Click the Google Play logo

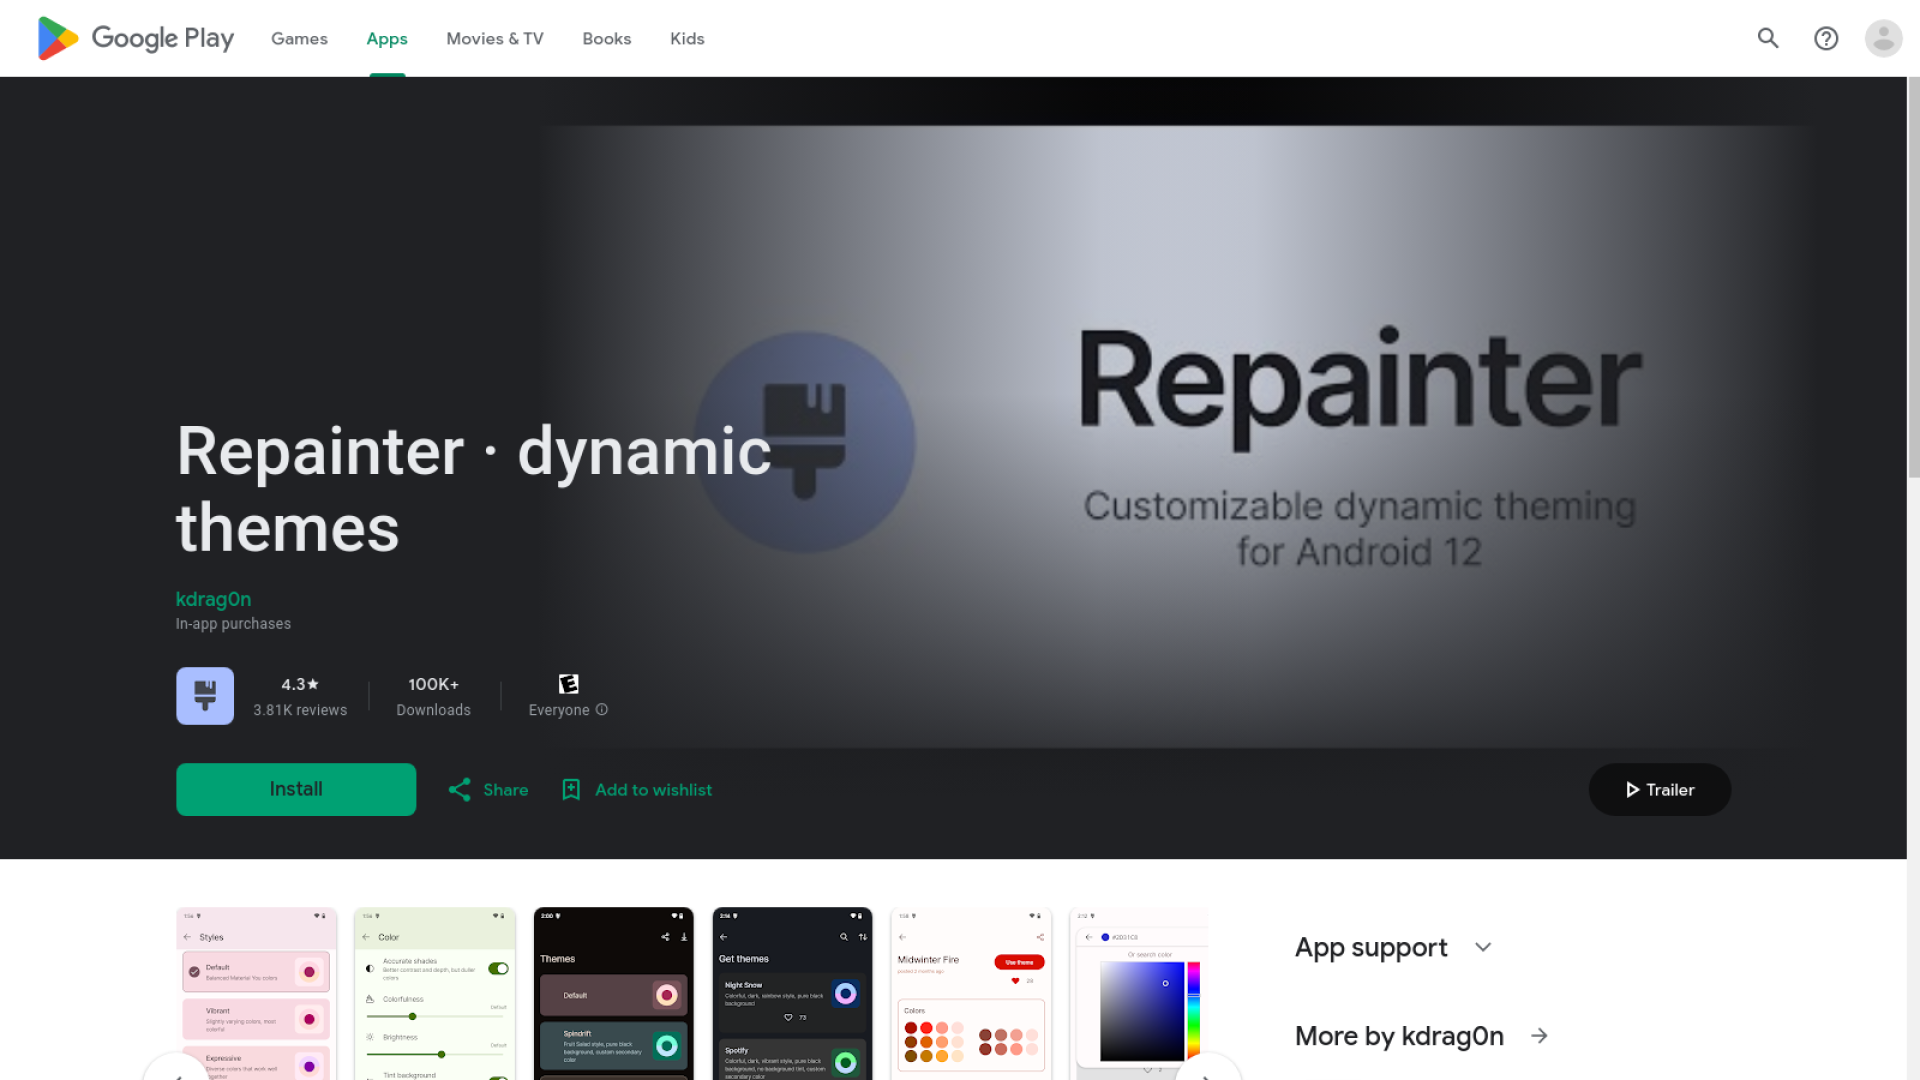tap(136, 38)
